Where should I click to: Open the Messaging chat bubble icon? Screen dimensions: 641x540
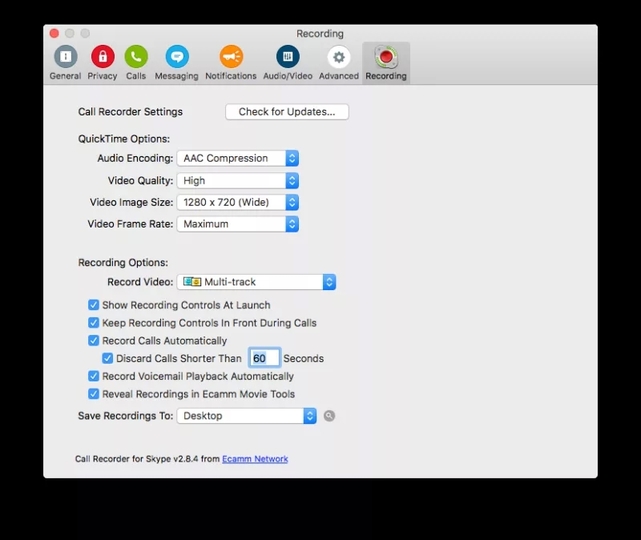click(x=177, y=56)
